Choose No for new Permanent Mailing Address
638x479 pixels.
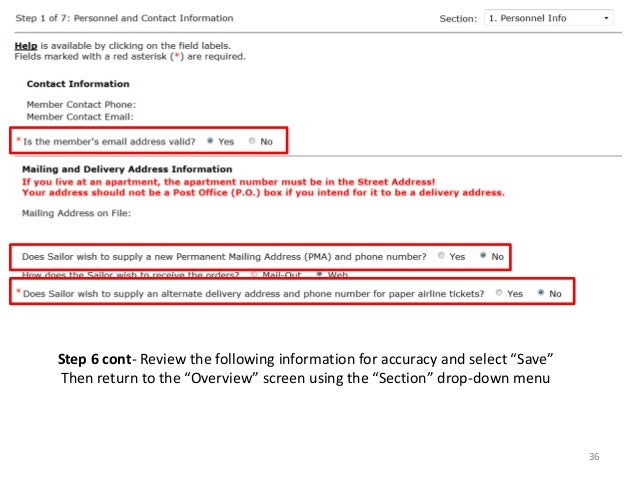[483, 256]
